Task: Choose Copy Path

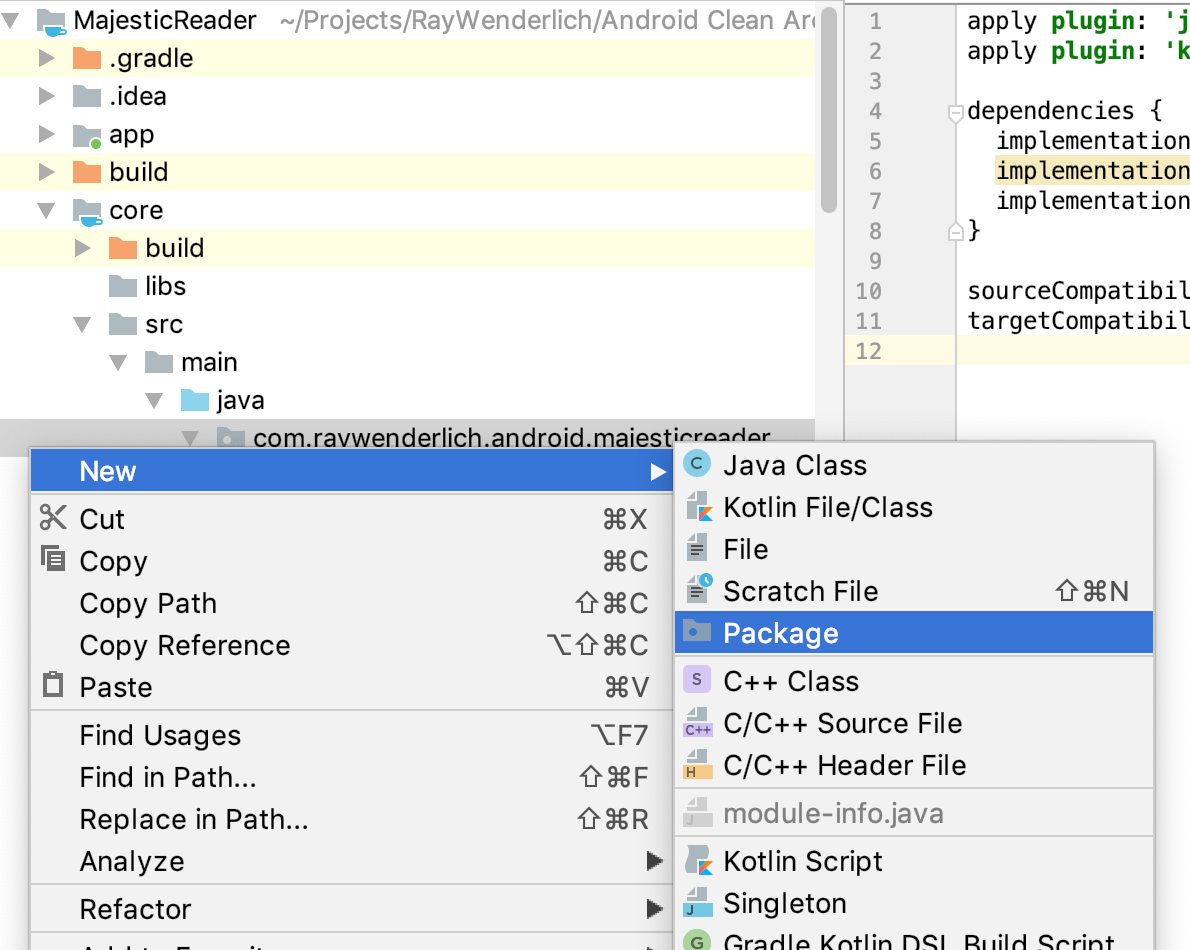Action: click(x=351, y=603)
